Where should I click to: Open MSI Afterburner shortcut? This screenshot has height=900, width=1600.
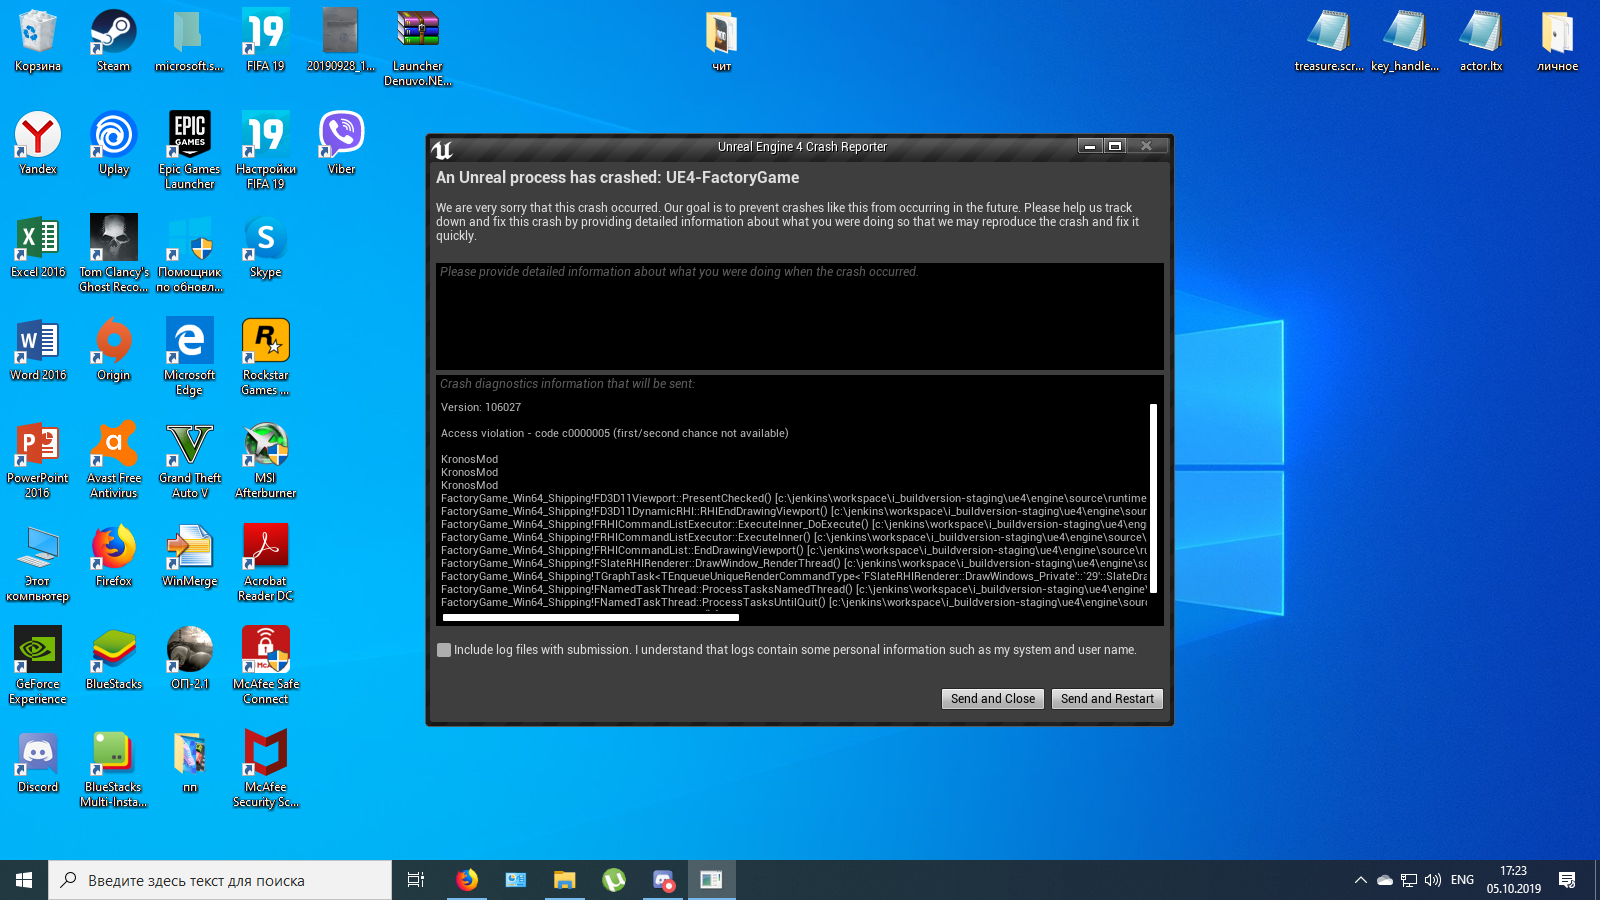(265, 459)
